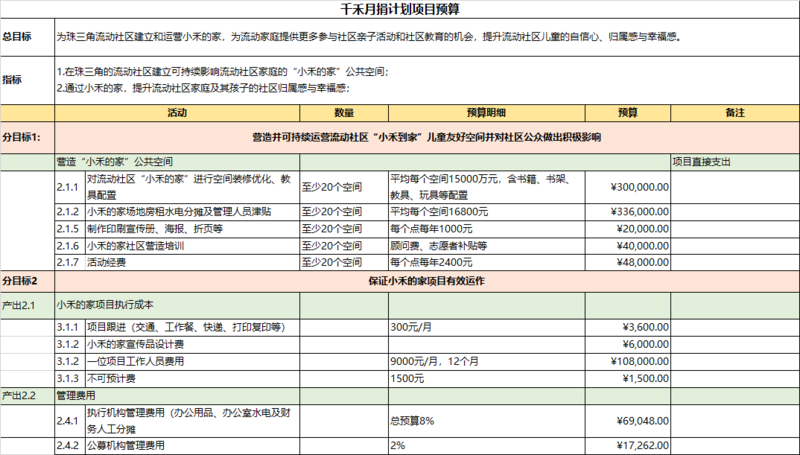Viewport: 800px width, 455px height.
Task: Select the 300元/月 detail cell
Action: tap(487, 327)
